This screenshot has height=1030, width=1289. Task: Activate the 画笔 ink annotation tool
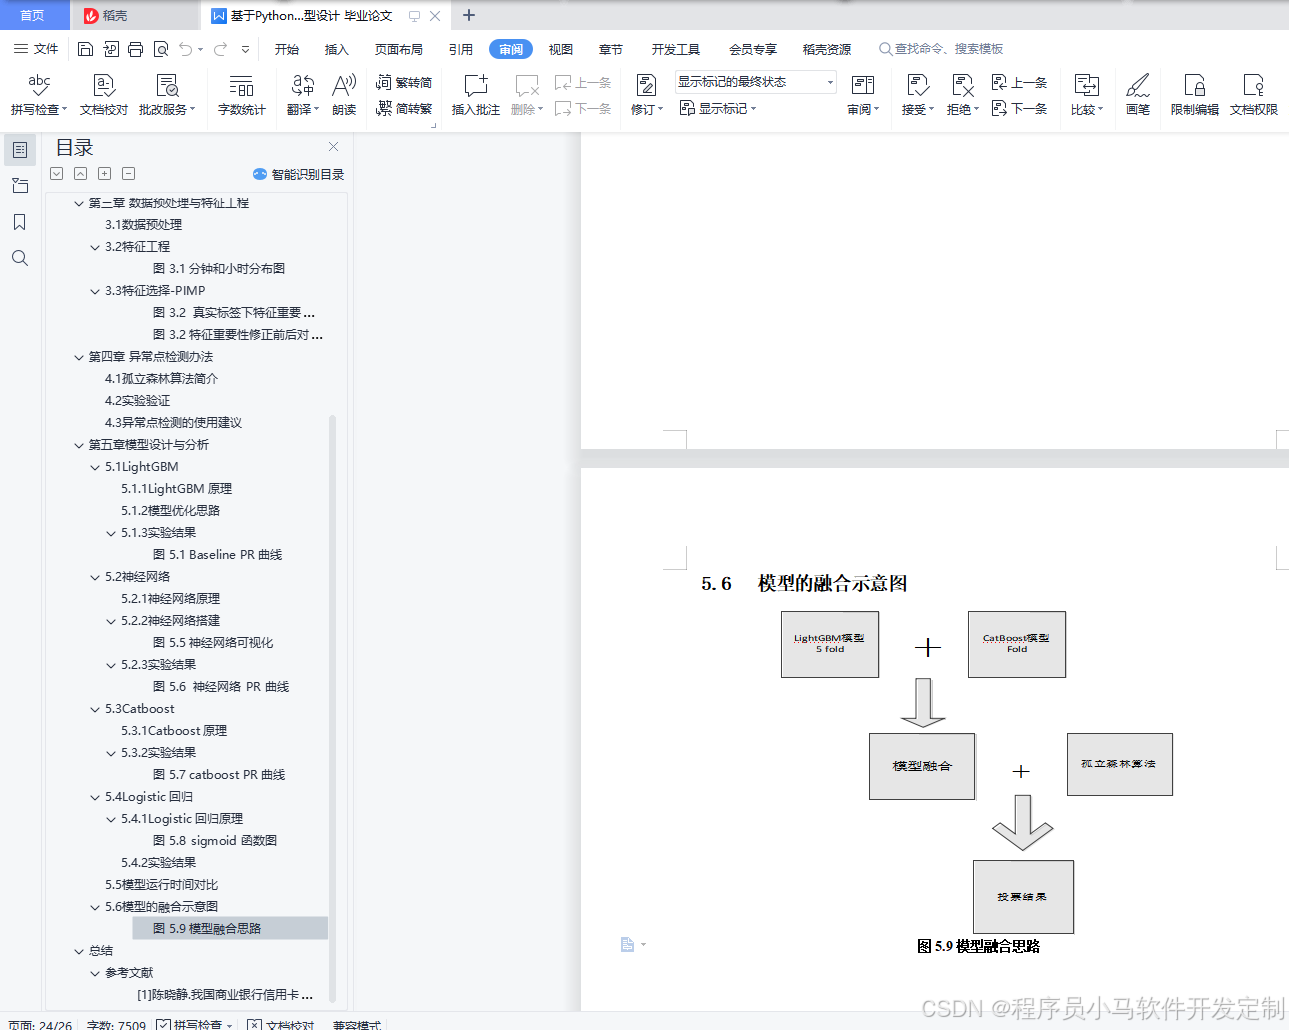[1137, 93]
